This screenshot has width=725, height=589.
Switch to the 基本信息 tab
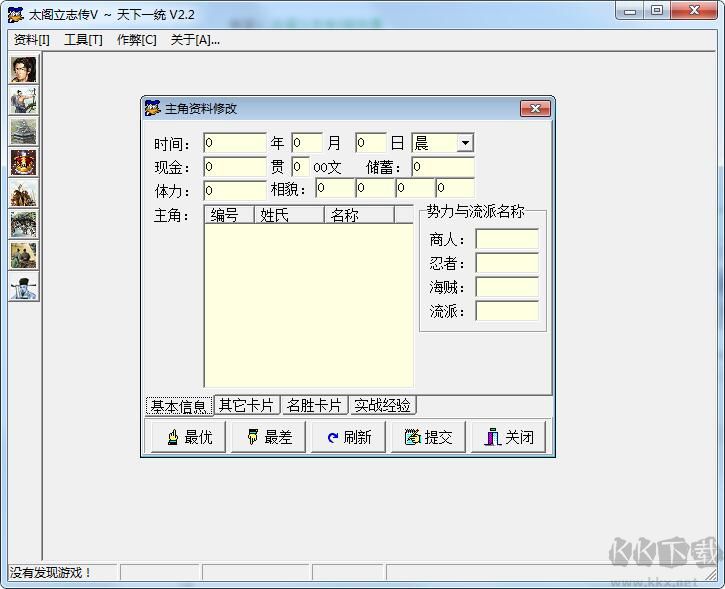179,406
